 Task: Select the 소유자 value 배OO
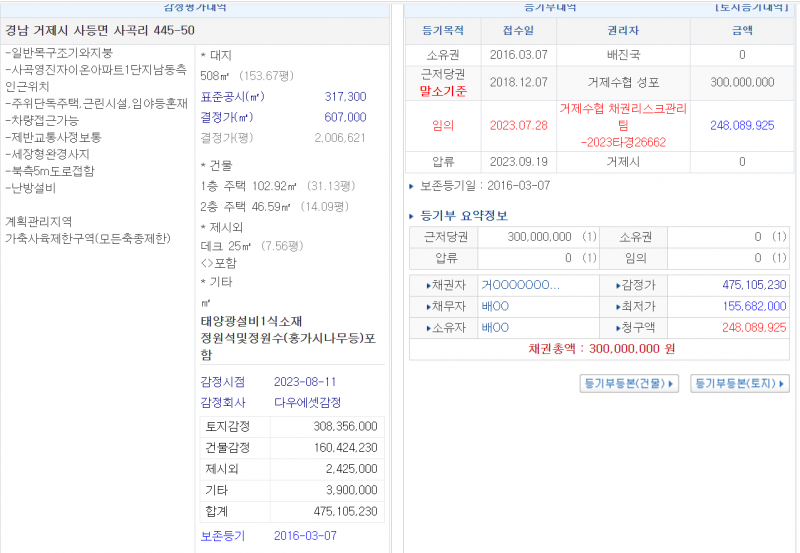point(495,328)
